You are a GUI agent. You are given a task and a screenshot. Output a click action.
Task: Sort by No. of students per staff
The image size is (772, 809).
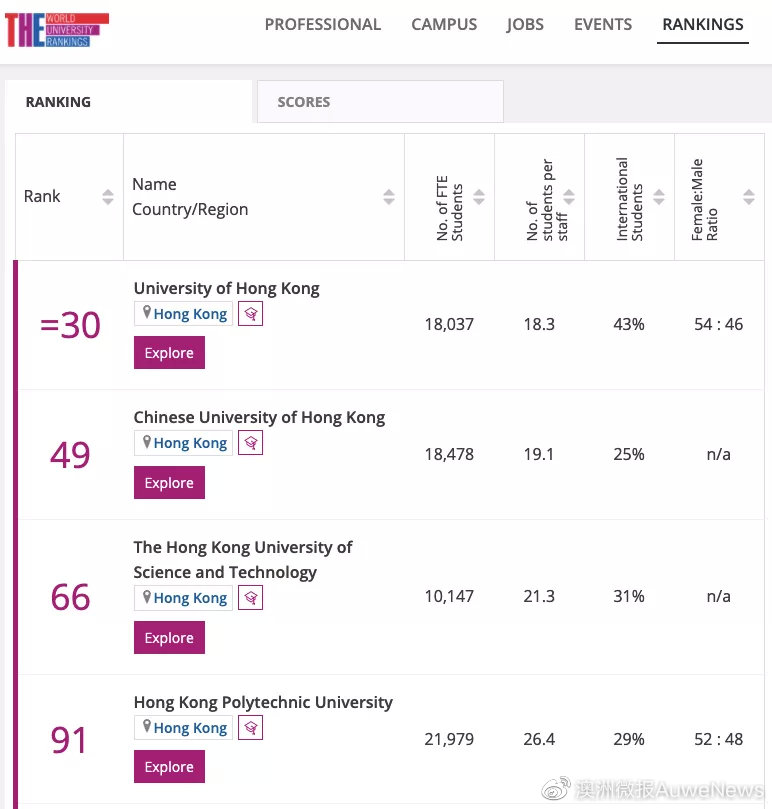(x=569, y=197)
